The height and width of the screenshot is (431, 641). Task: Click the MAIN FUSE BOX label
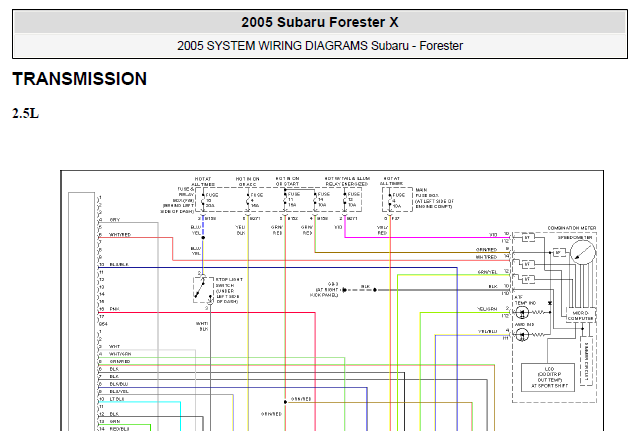pyautogui.click(x=434, y=198)
